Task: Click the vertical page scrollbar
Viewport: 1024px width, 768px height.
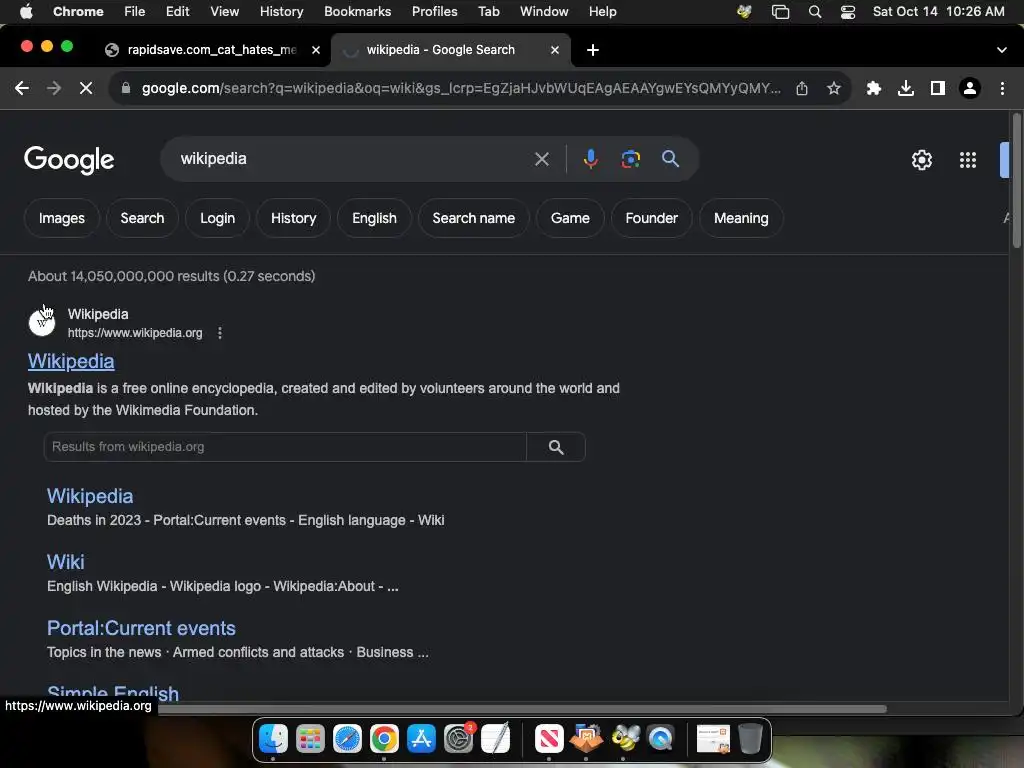Action: coord(1016,181)
